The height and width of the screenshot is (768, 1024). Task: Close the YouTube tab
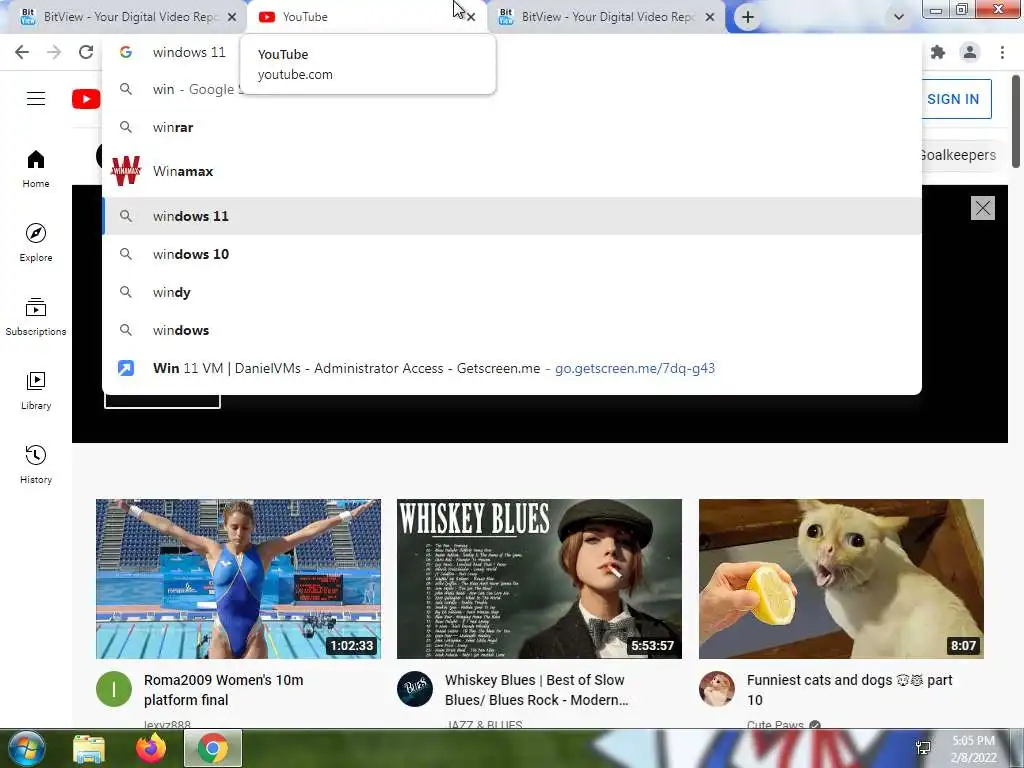(471, 17)
